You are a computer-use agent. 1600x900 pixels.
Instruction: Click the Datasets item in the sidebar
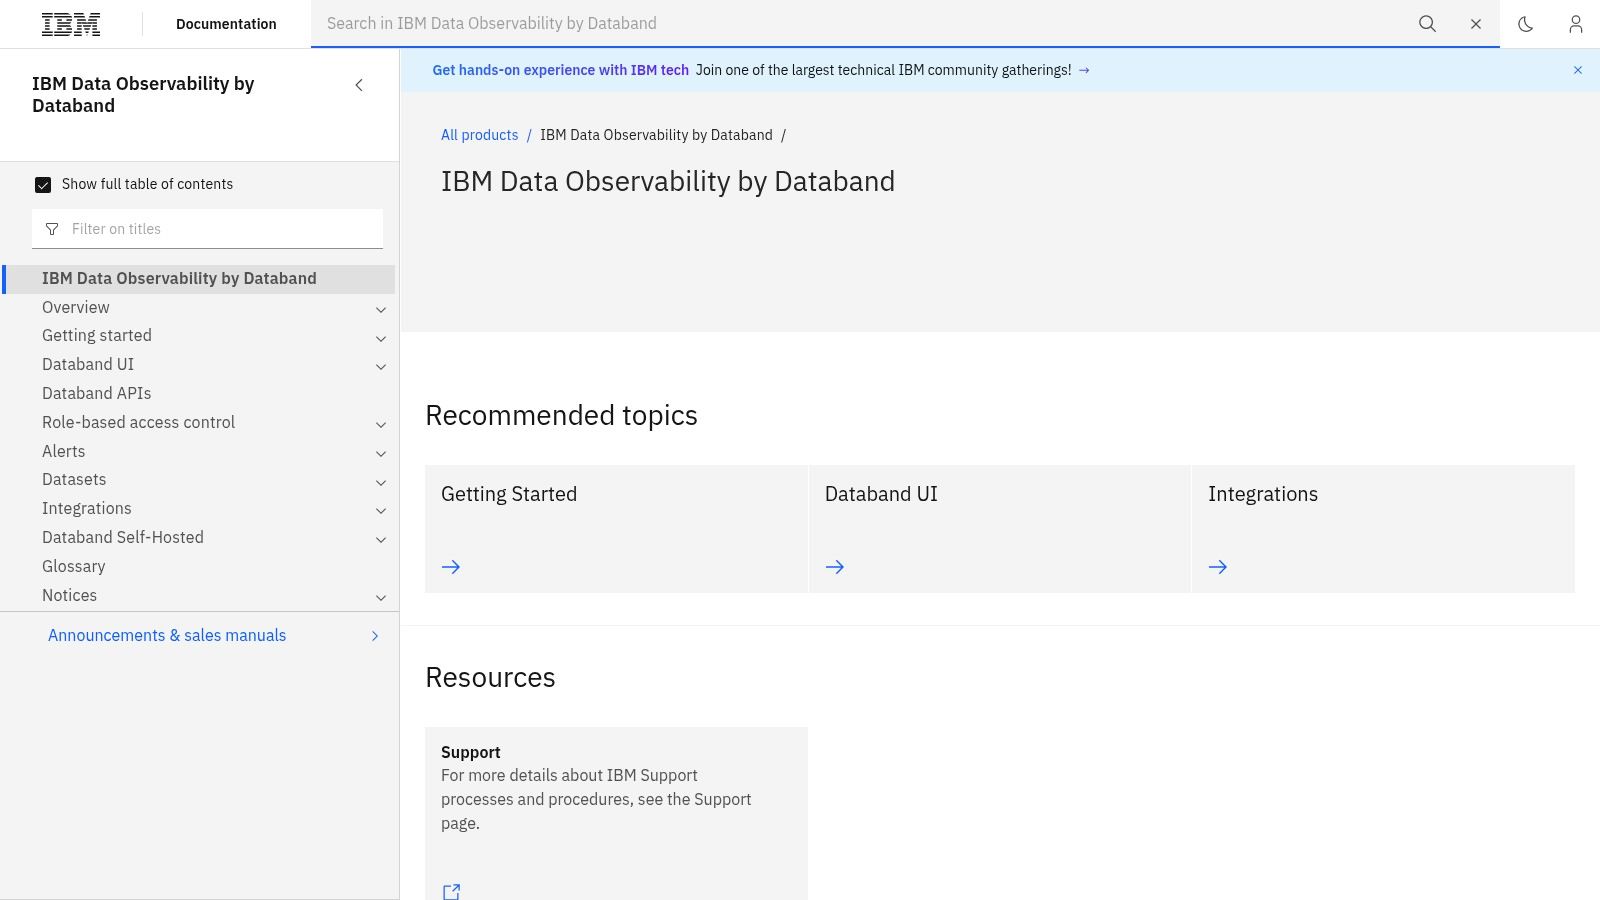(74, 479)
